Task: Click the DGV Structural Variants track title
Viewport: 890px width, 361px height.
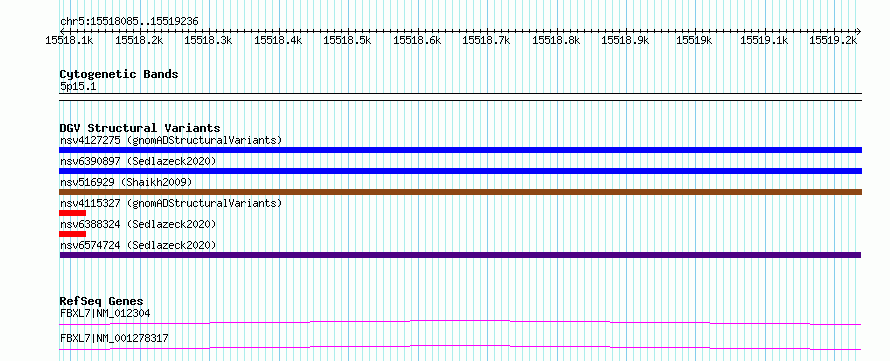Action: pyautogui.click(x=140, y=128)
